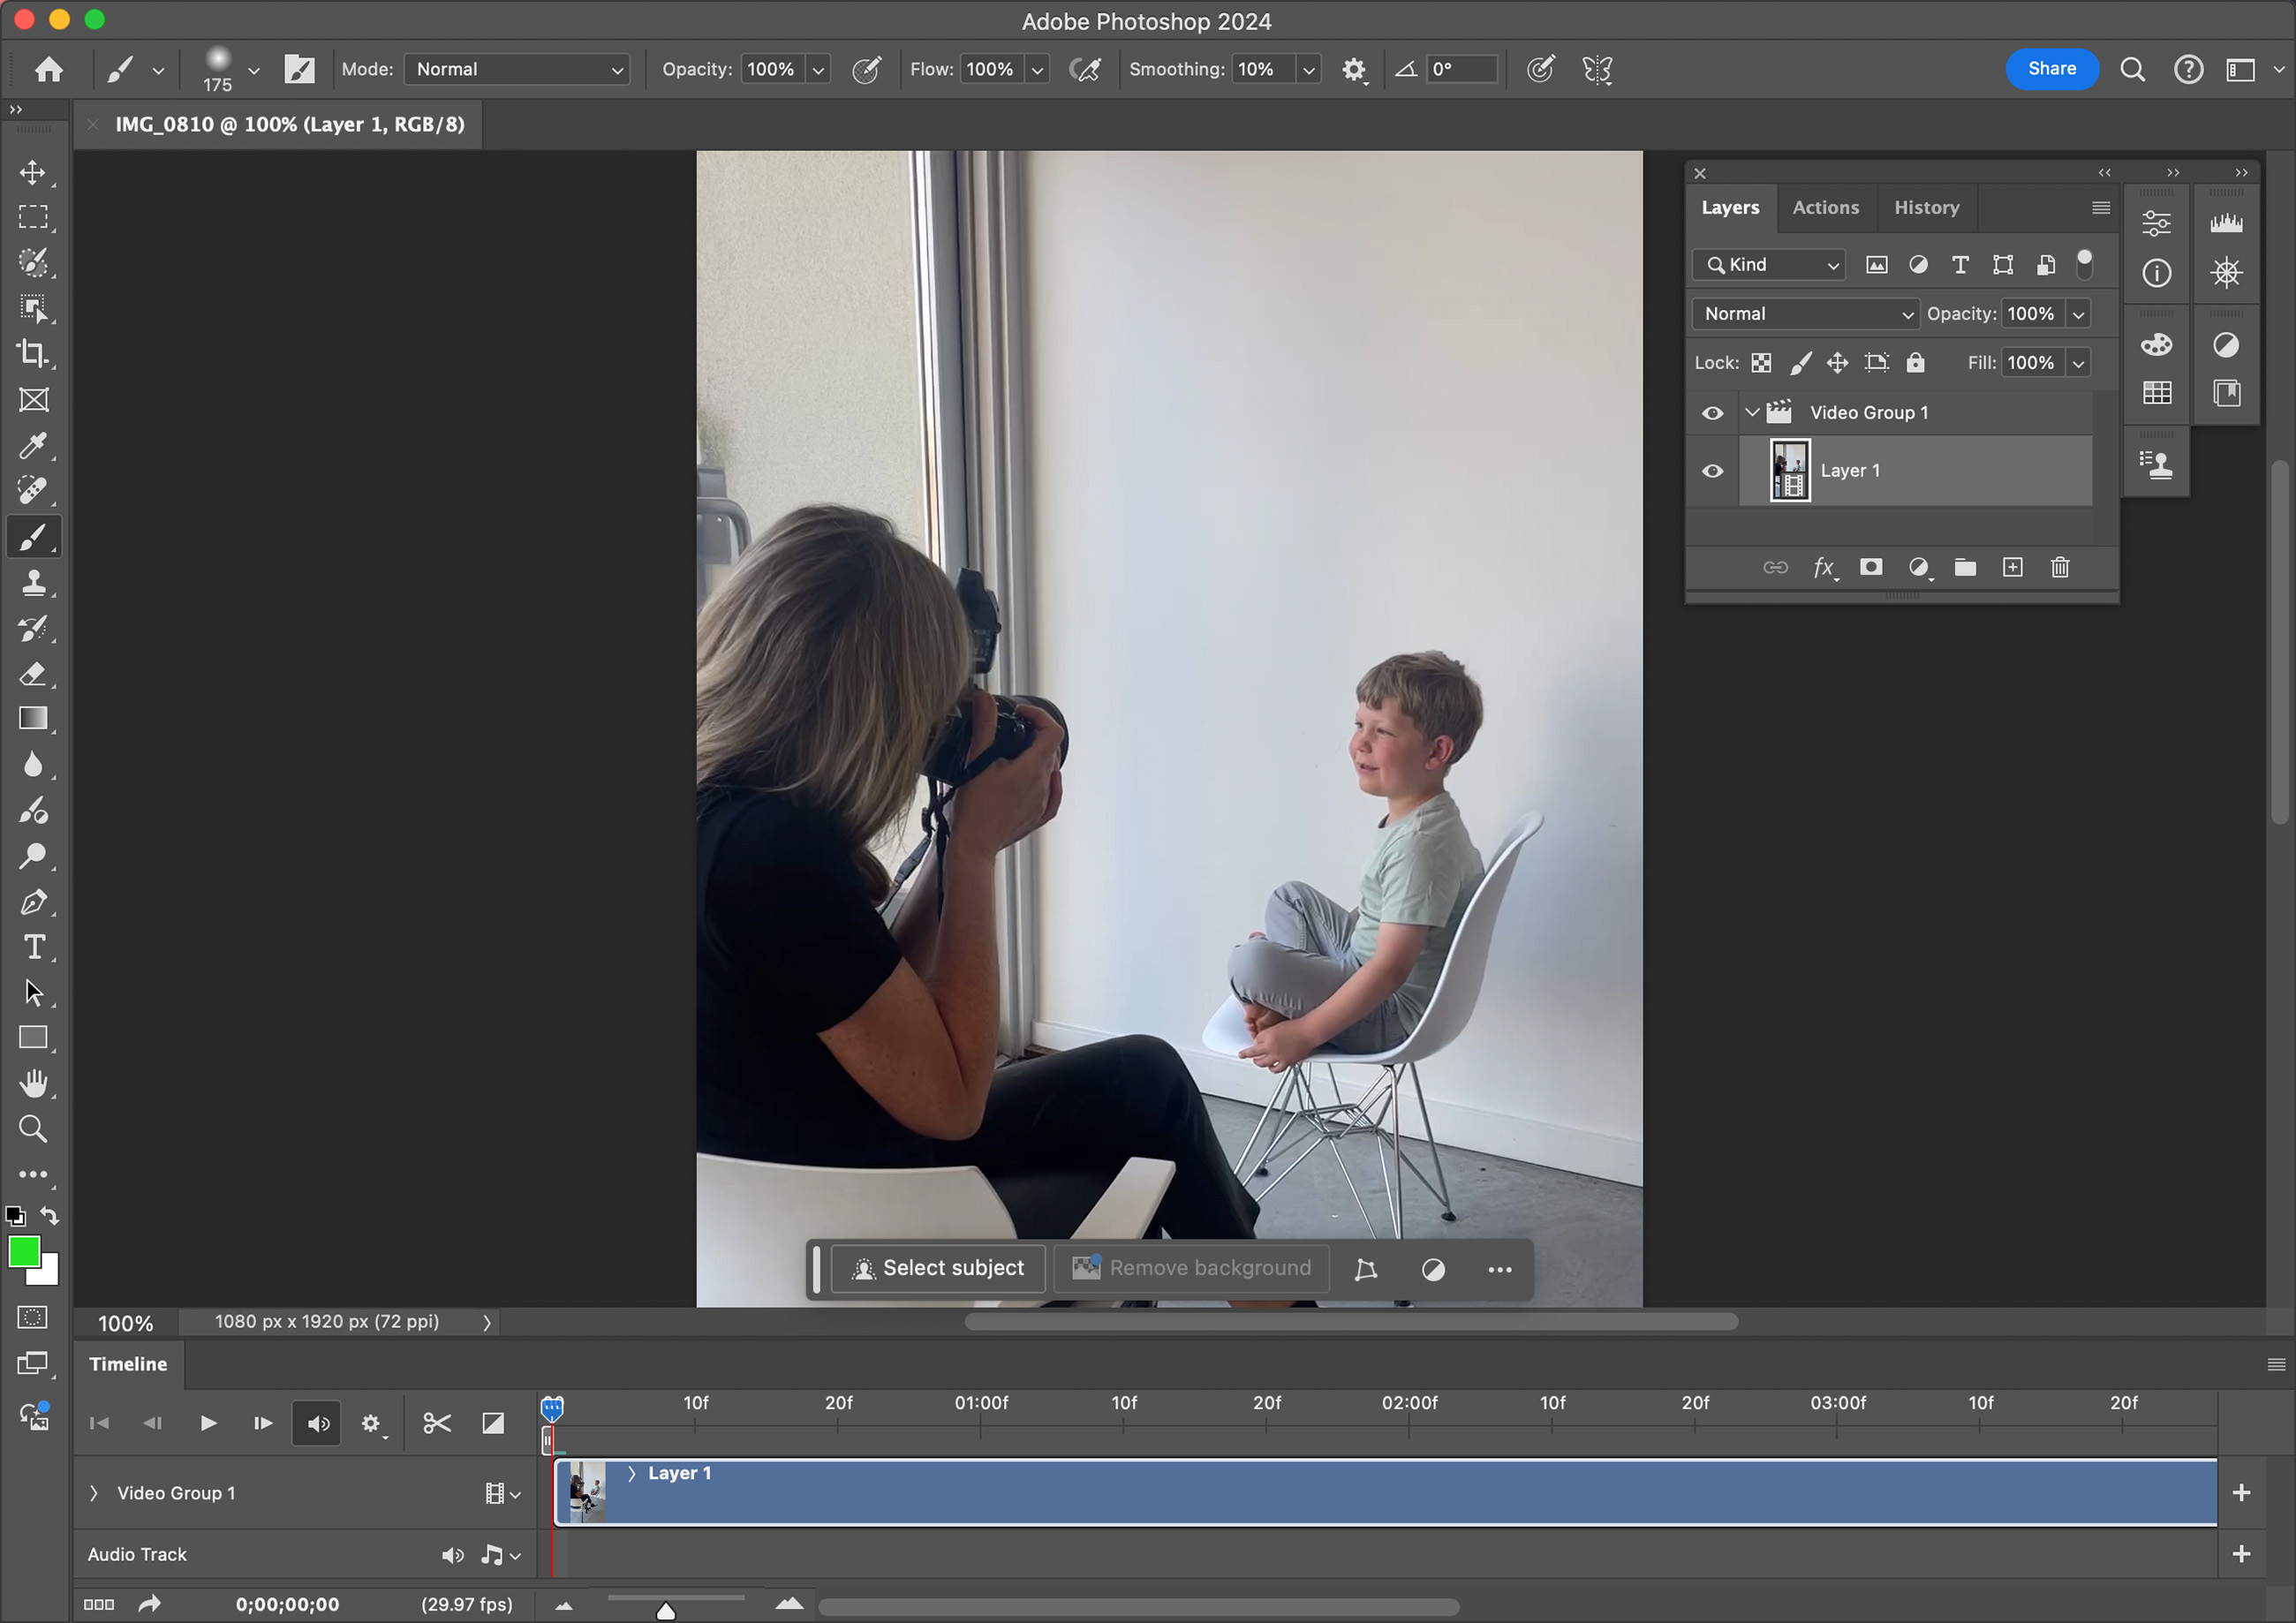Select the Horizontal Type tool
The height and width of the screenshot is (1623, 2296).
coord(33,947)
